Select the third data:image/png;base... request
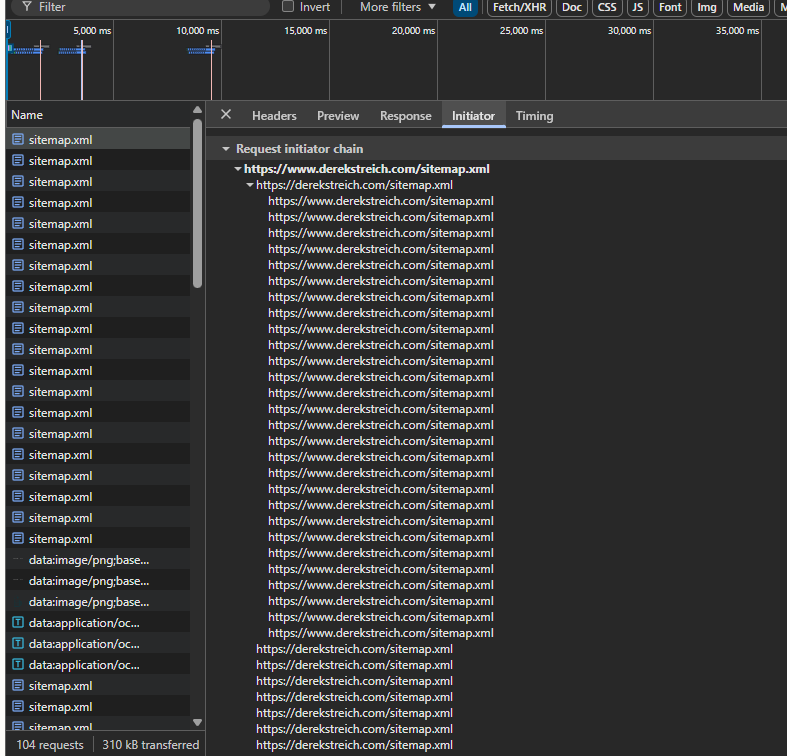787x756 pixels. [98, 602]
